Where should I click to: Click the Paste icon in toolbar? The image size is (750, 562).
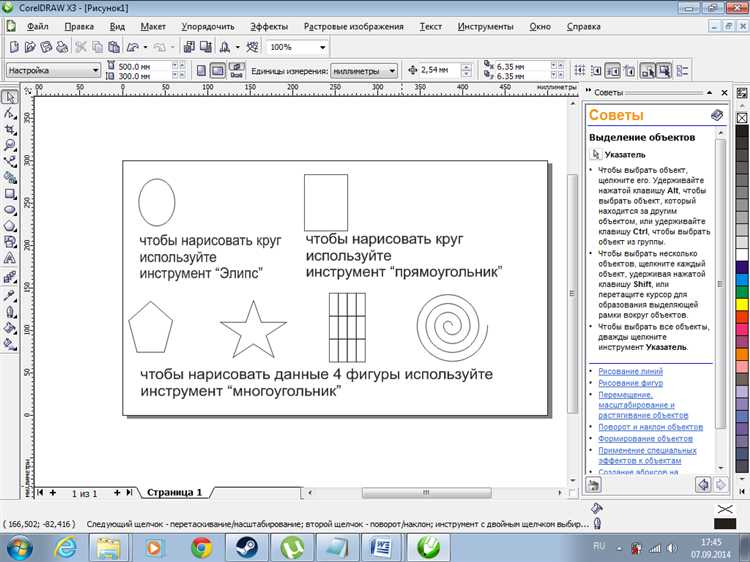coord(113,47)
